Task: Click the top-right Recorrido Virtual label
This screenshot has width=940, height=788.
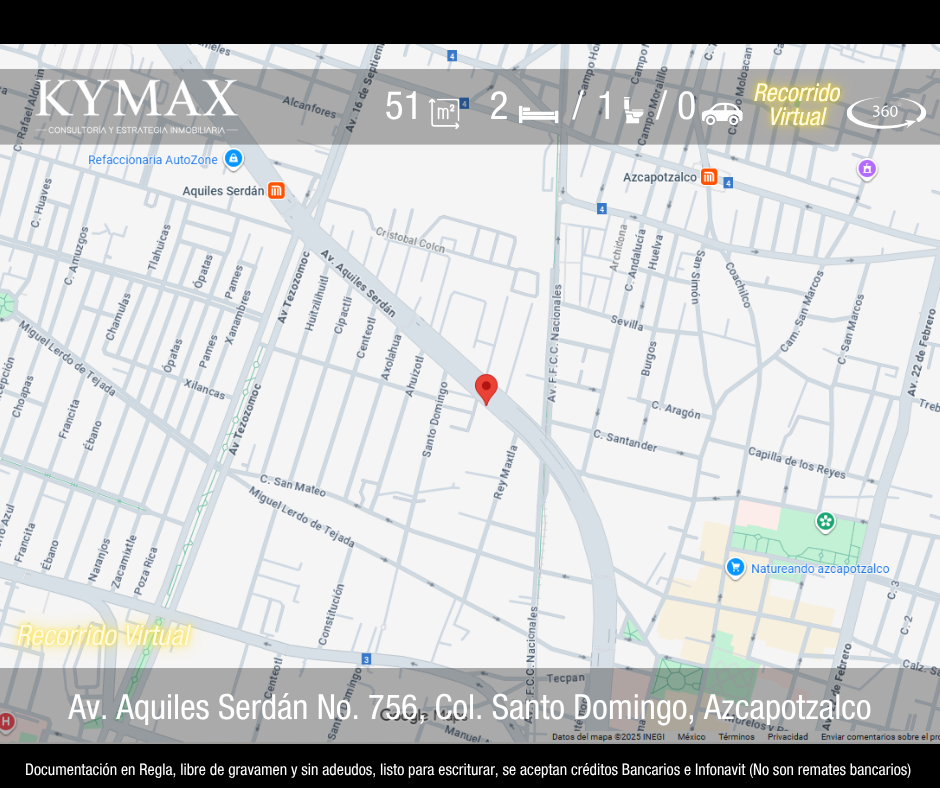Action: click(797, 105)
